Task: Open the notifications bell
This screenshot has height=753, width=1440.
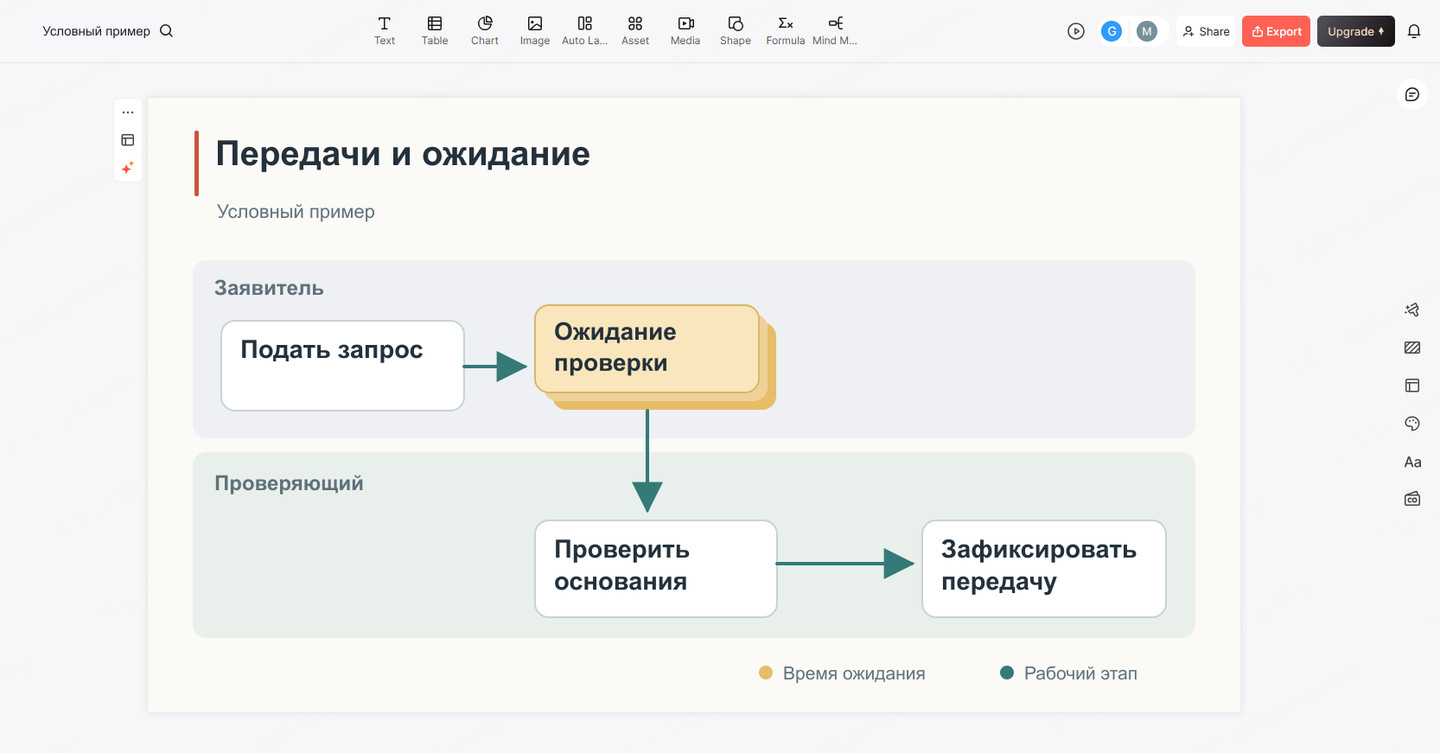Action: pos(1414,31)
